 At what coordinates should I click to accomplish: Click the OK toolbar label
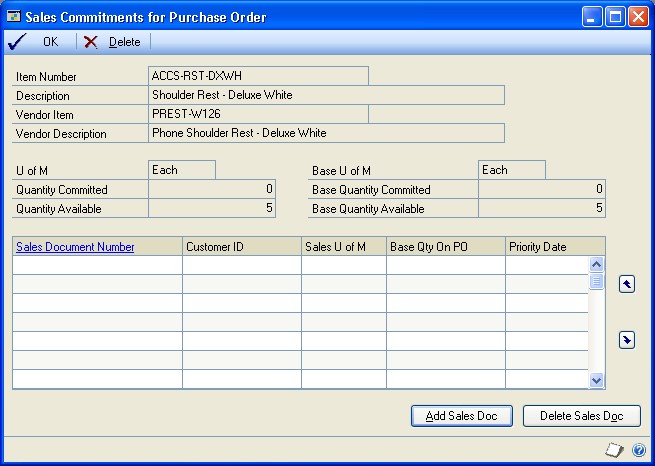[x=51, y=42]
